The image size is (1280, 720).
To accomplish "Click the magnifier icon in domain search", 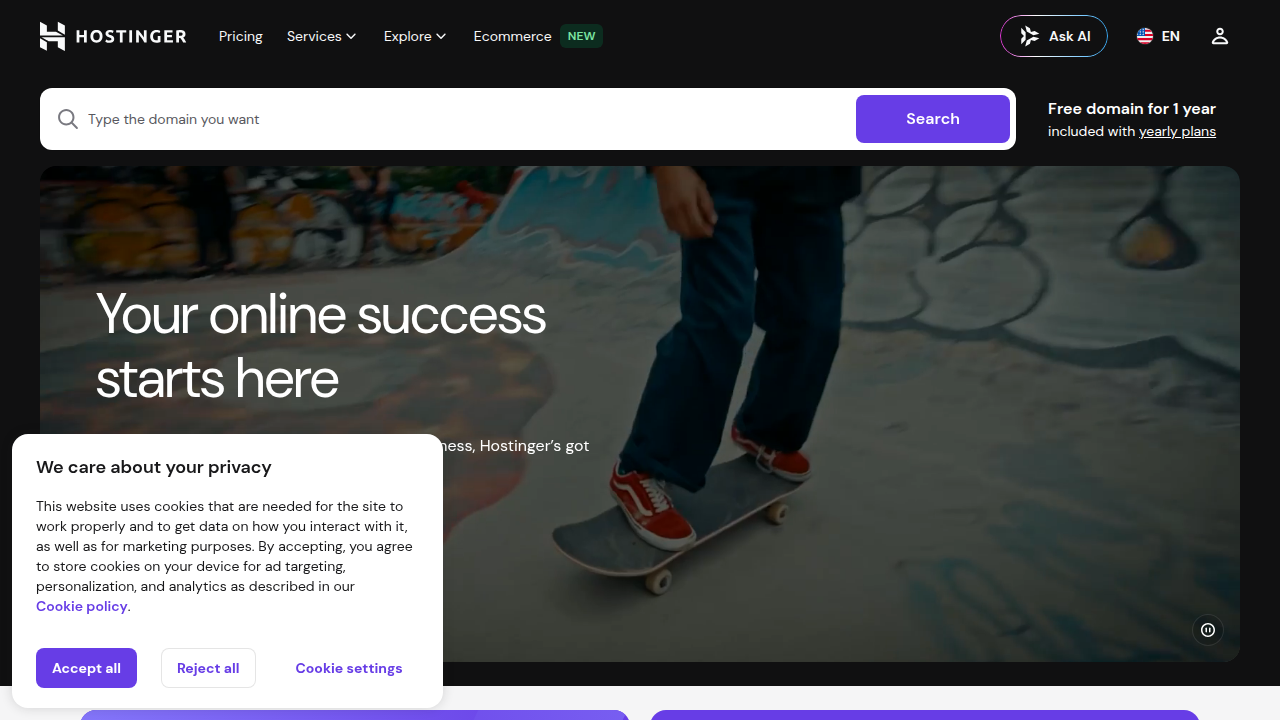I will (x=68, y=119).
